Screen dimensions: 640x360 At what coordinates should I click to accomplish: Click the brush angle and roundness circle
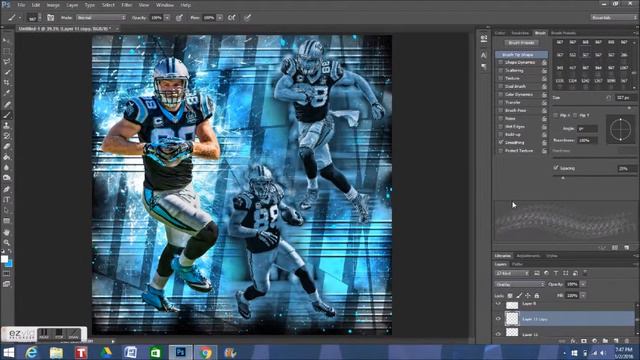coord(620,130)
